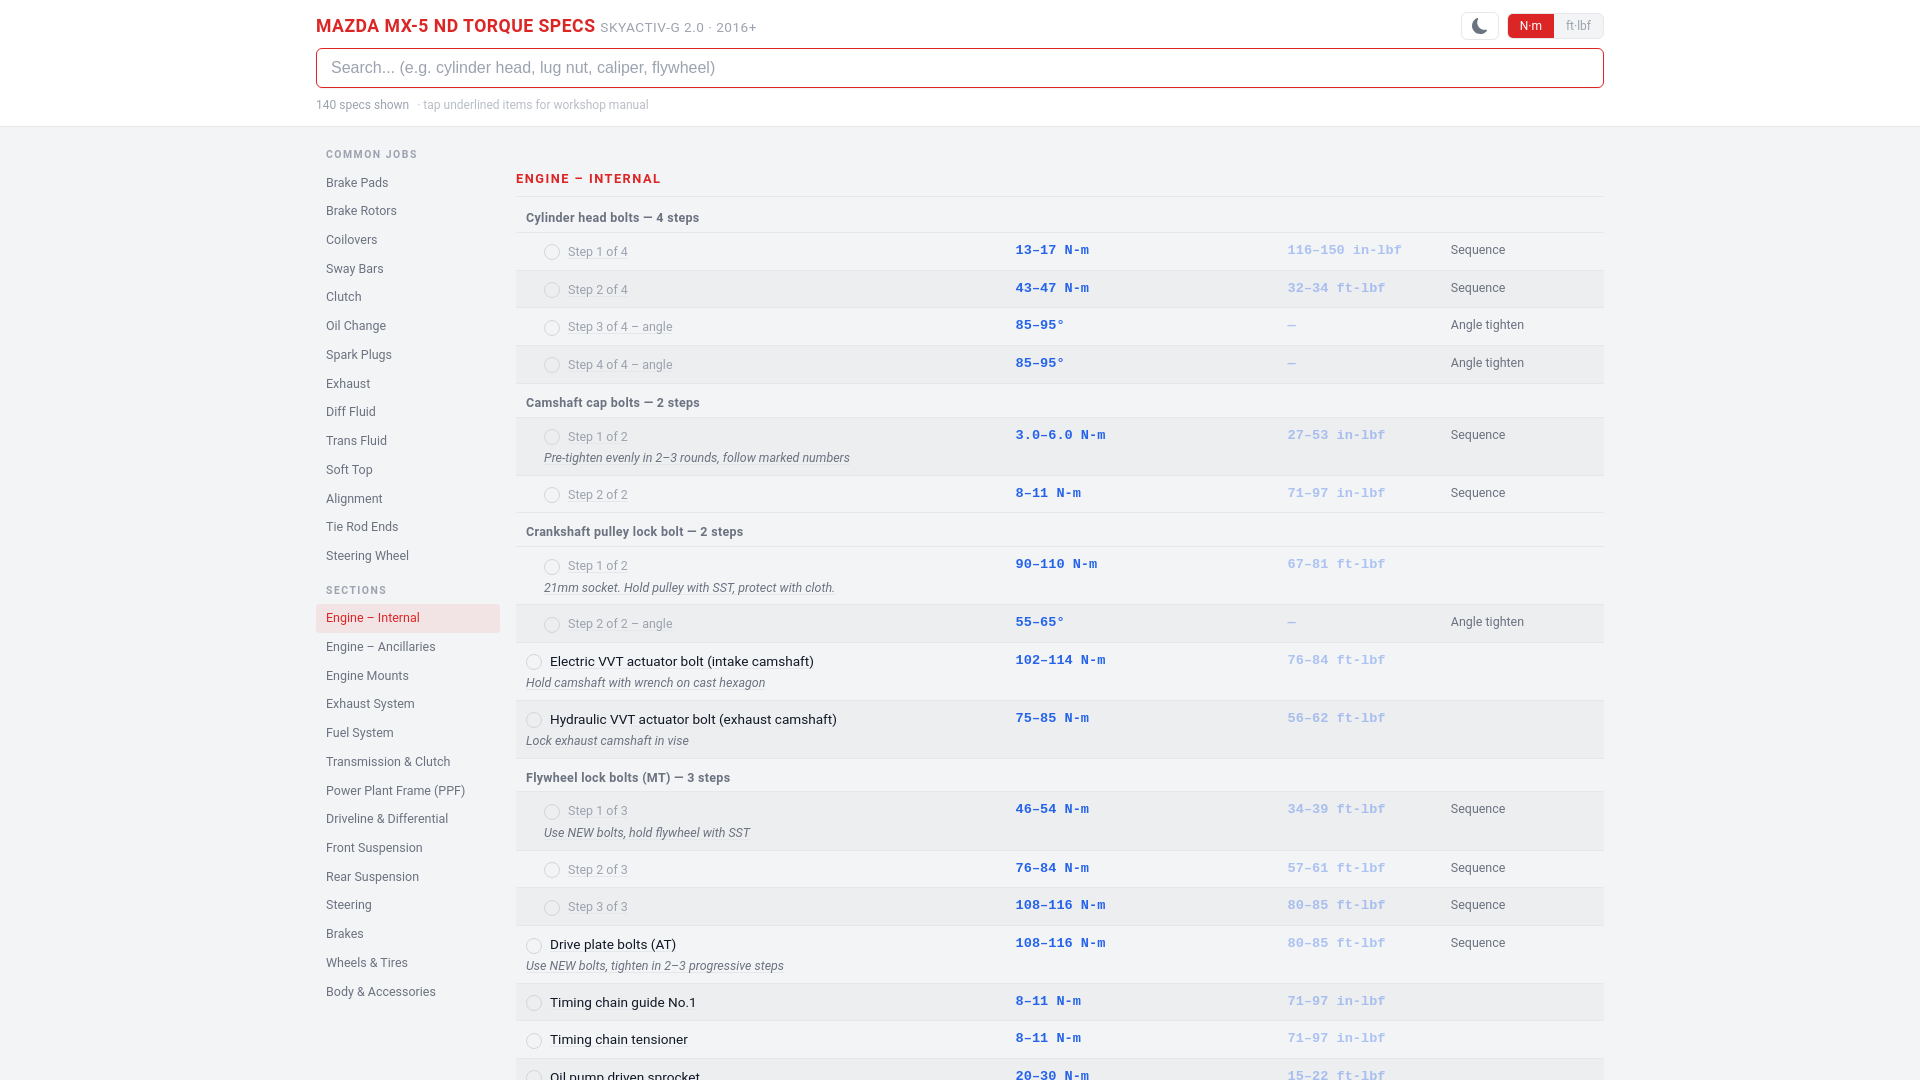Open Hydraulic VVT actuator bolt manual link
The width and height of the screenshot is (1920, 1080).
tap(693, 720)
